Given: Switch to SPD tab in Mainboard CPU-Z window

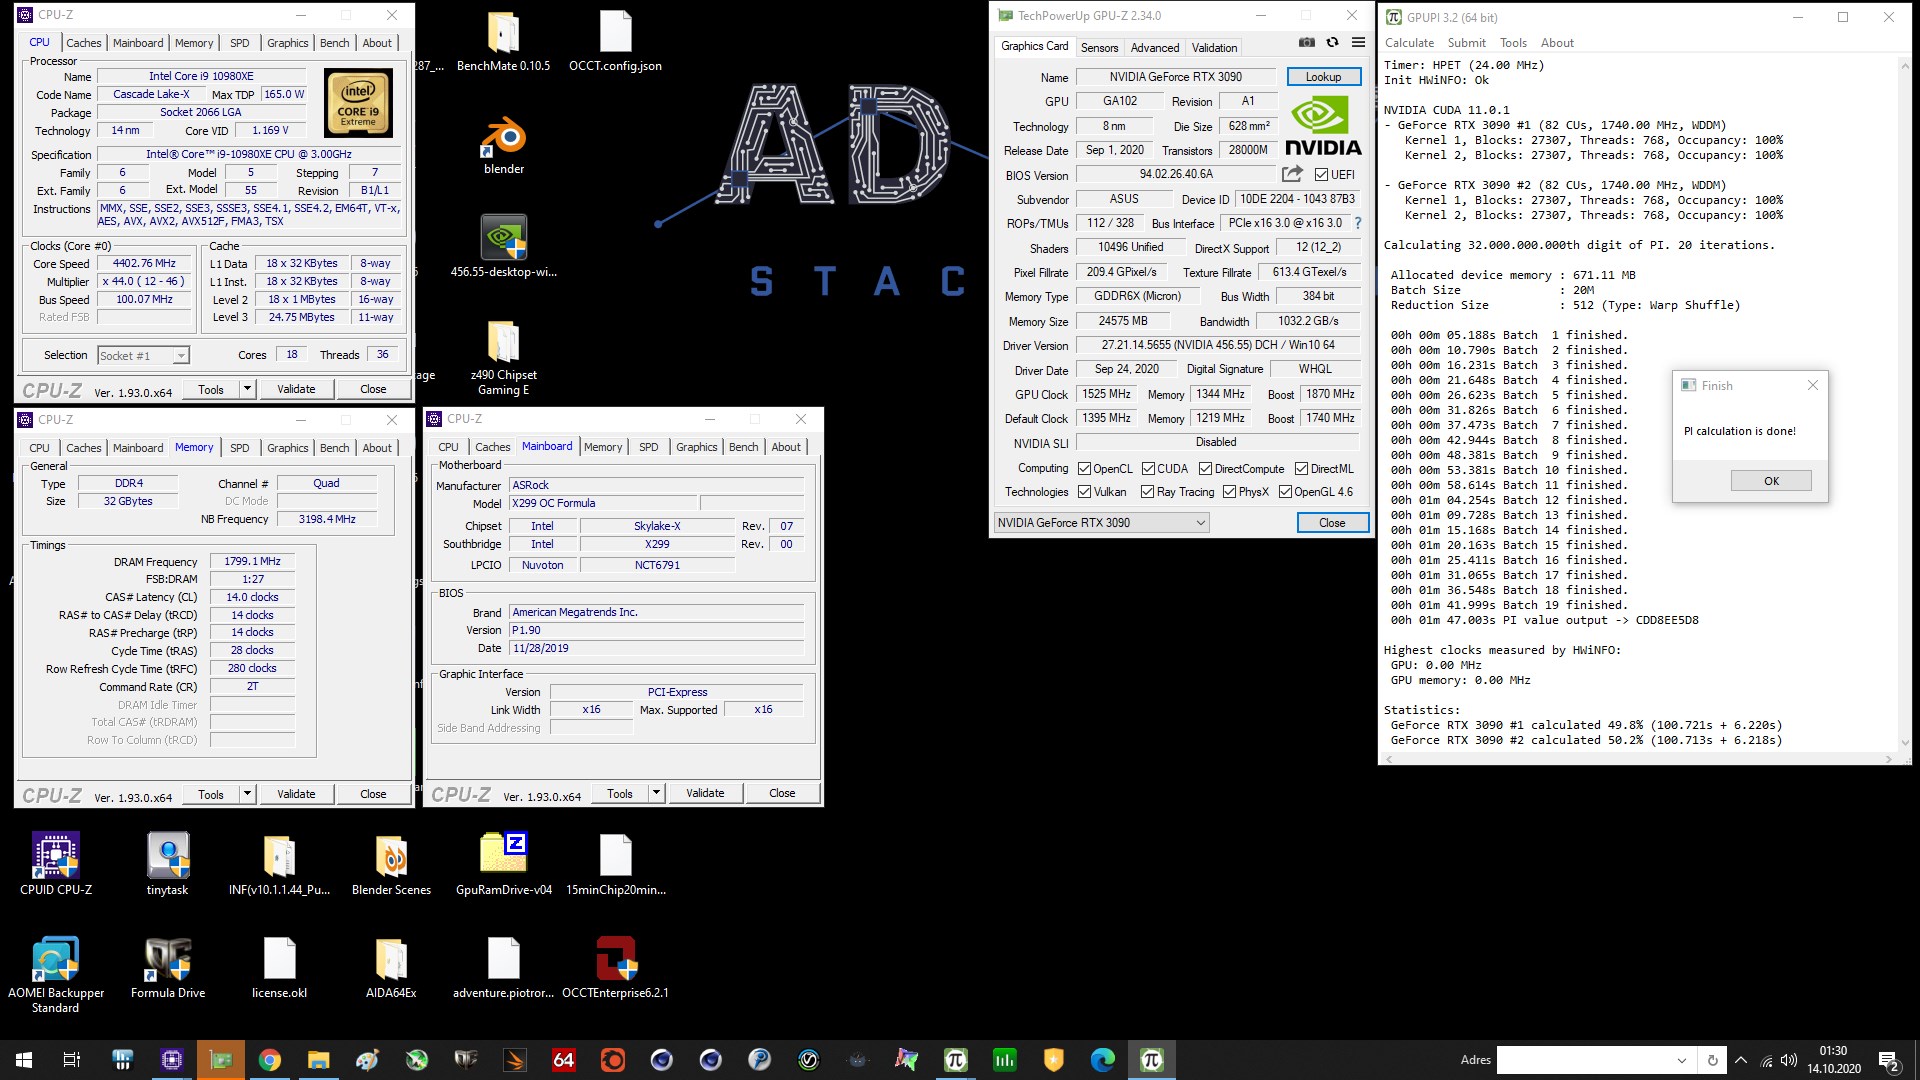Looking at the screenshot, I should (x=649, y=447).
